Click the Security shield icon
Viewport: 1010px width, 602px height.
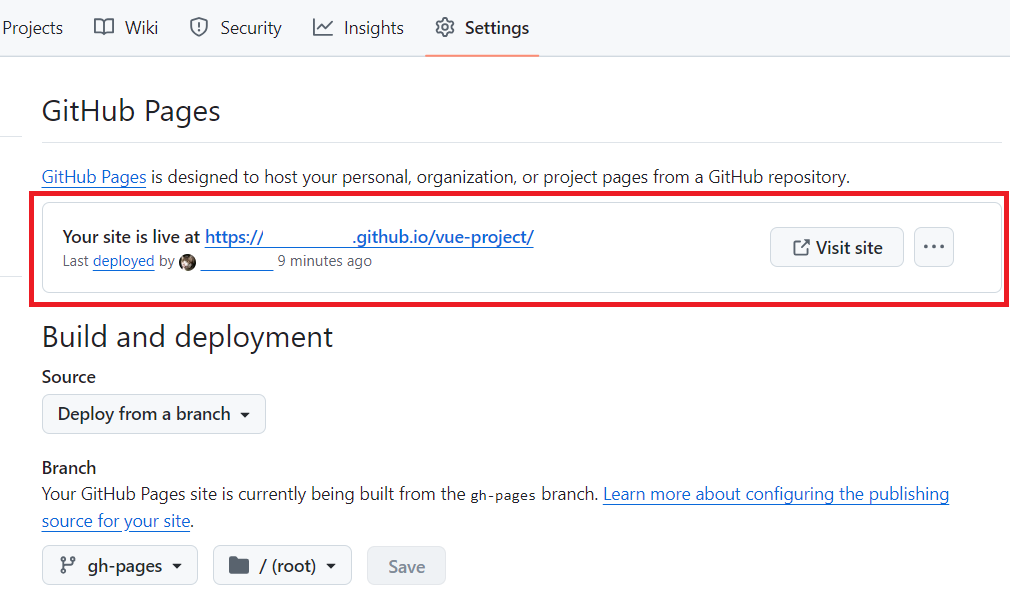pyautogui.click(x=199, y=27)
